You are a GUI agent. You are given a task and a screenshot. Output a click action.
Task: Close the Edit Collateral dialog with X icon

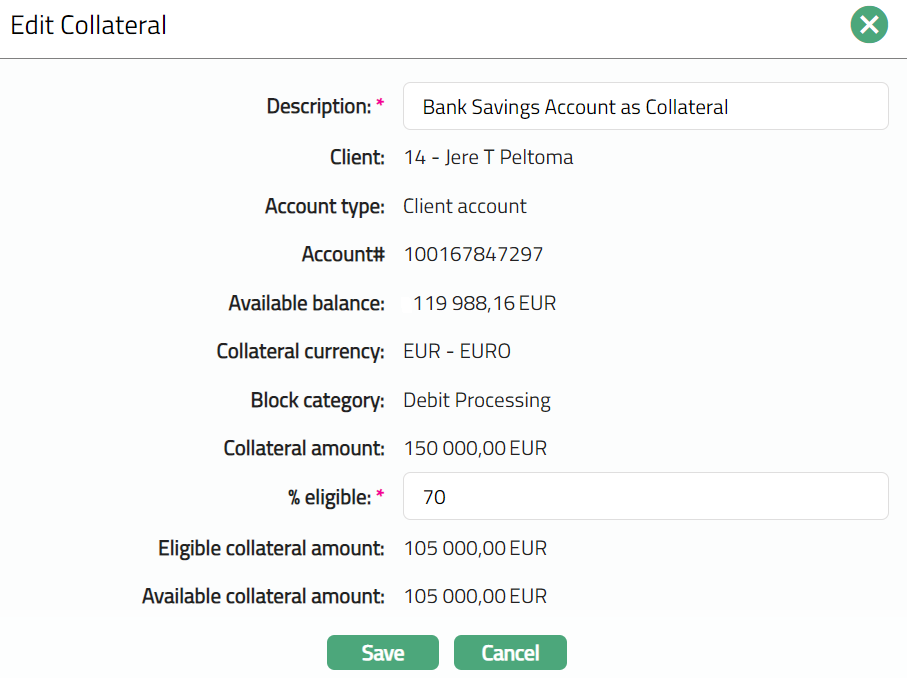coord(869,25)
